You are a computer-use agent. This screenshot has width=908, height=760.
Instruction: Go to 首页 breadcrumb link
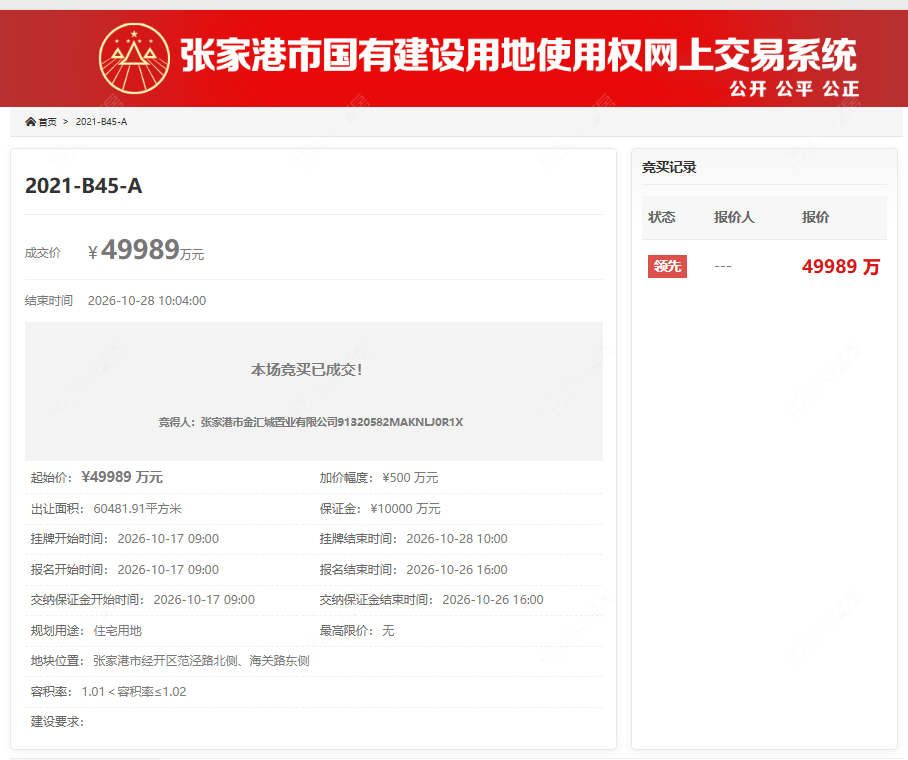pyautogui.click(x=47, y=122)
